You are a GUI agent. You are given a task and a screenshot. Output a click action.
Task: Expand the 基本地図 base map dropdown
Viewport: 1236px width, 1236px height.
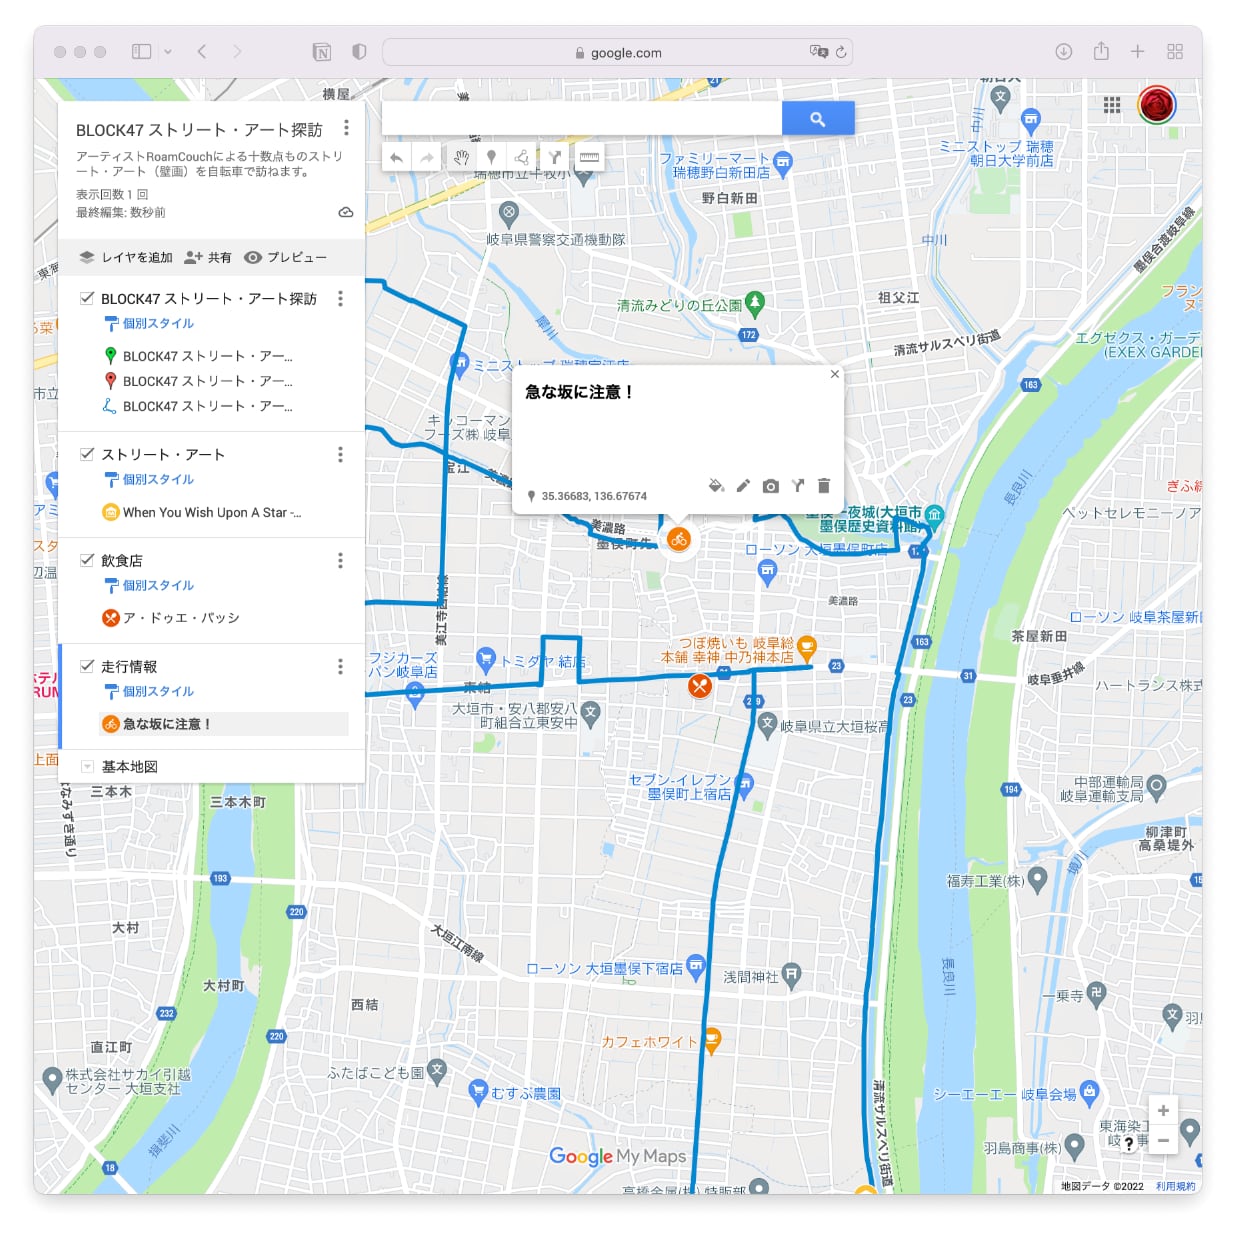coord(87,767)
